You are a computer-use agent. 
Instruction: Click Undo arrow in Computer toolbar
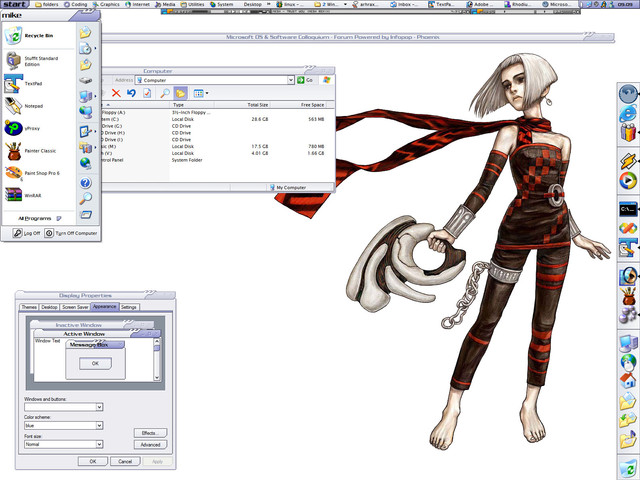tap(131, 93)
